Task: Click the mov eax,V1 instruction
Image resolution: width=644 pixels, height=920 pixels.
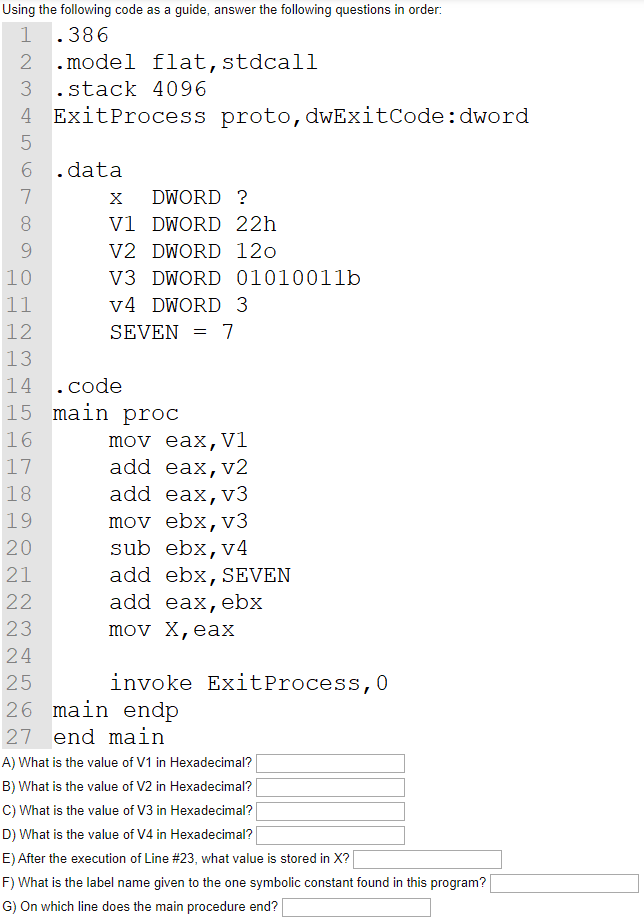Action: tap(178, 439)
